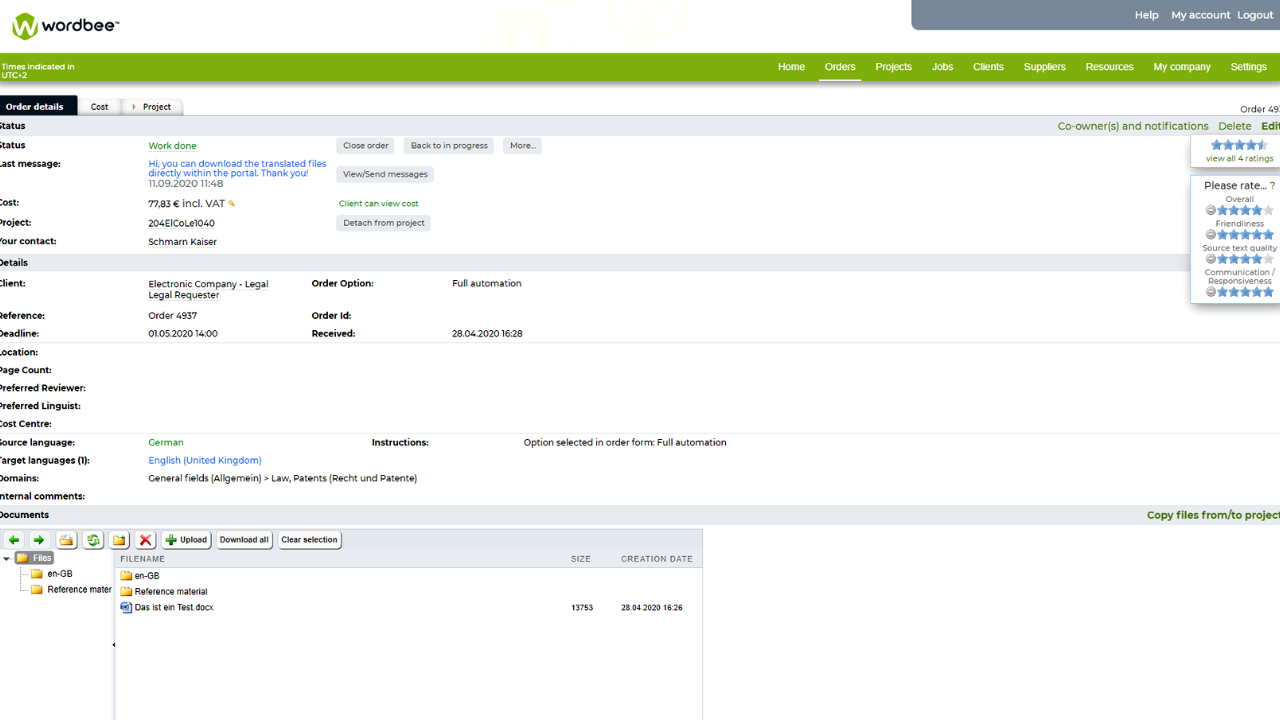Go to Orders in the main menu
1280x720 pixels.
tap(840, 67)
